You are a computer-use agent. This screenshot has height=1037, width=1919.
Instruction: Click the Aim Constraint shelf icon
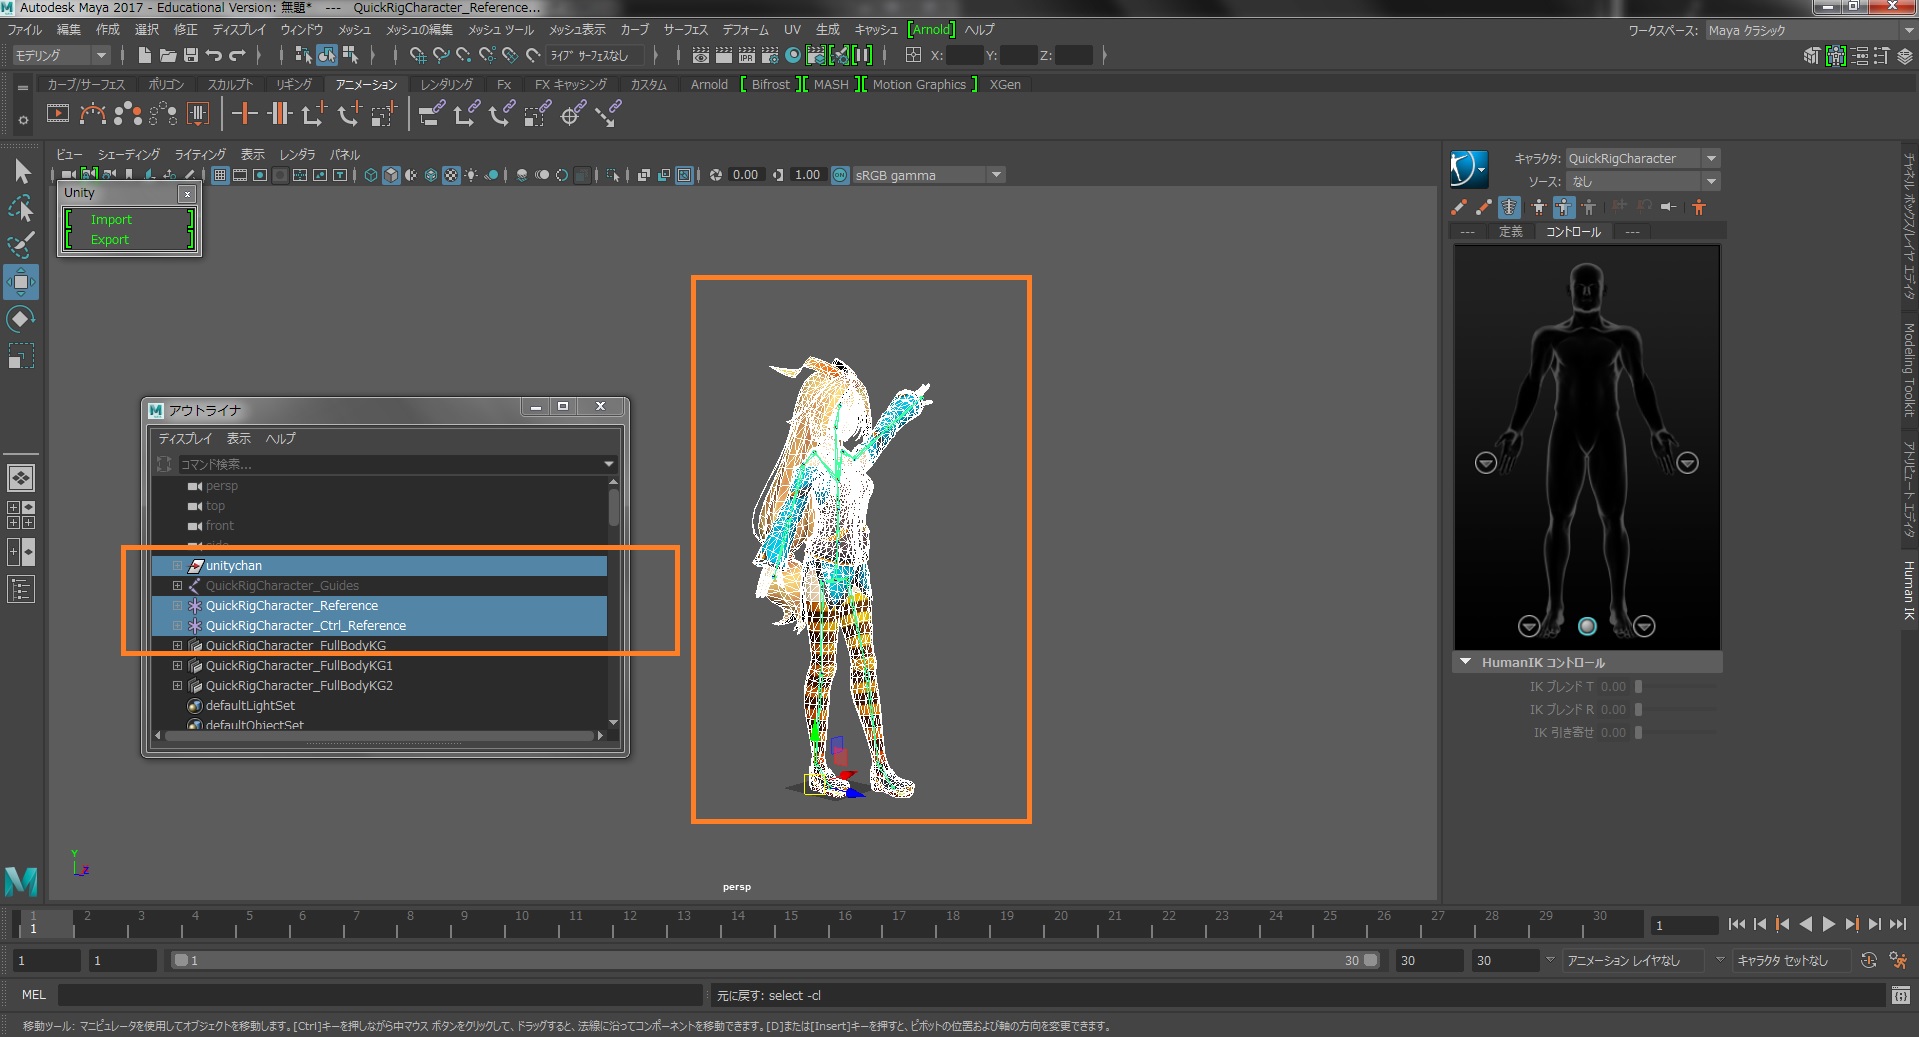[x=571, y=114]
